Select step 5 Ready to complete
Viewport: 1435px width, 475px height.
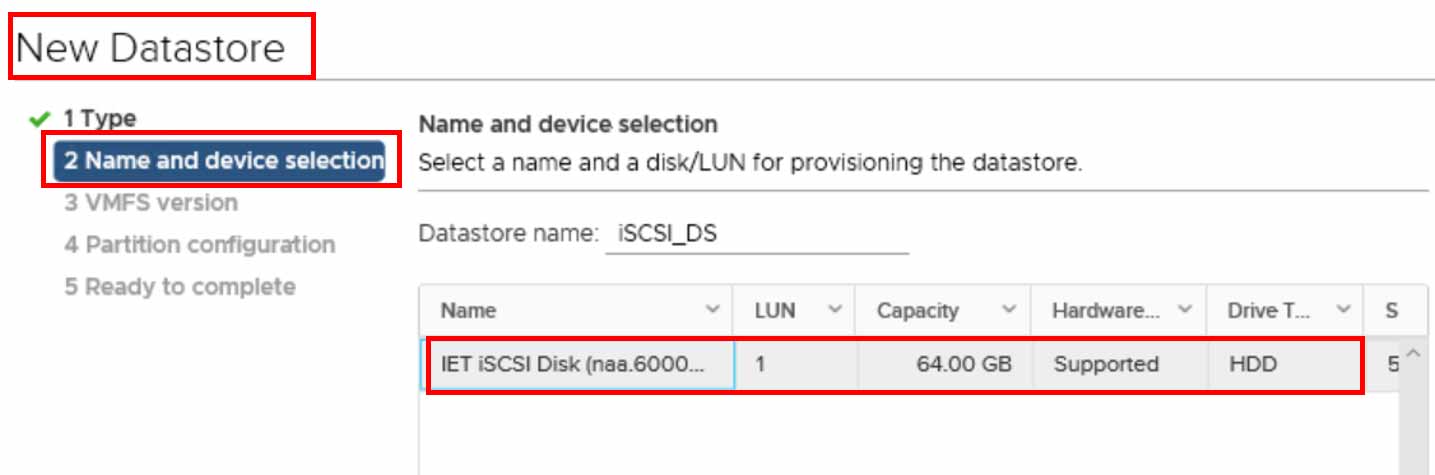180,287
